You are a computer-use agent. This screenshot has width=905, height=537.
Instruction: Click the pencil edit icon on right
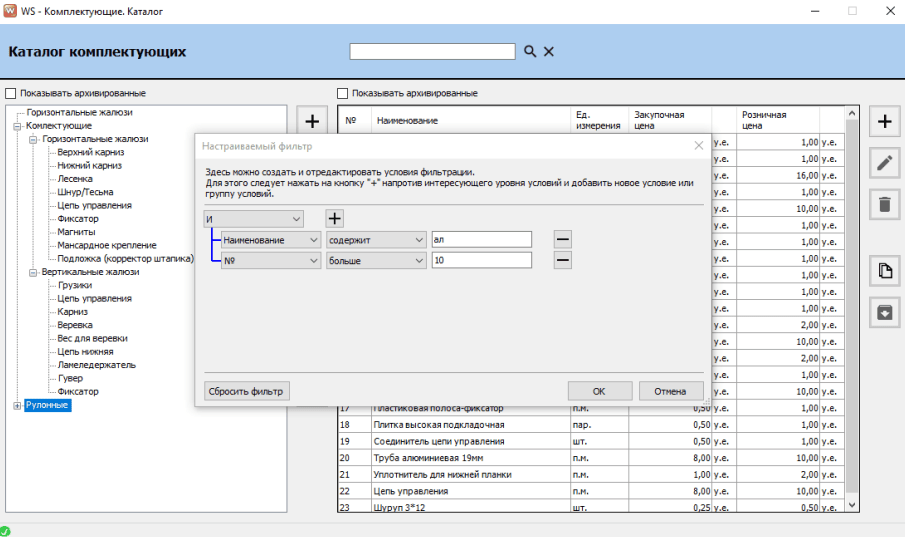point(884,164)
